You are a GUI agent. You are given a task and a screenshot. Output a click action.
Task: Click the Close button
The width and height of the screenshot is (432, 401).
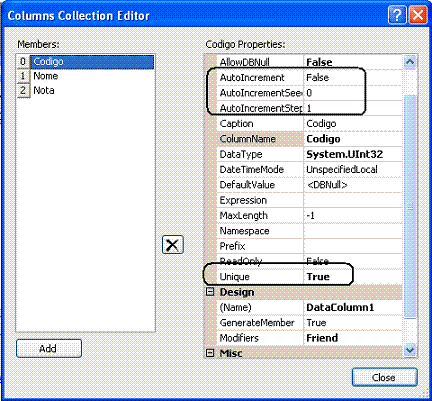384,377
